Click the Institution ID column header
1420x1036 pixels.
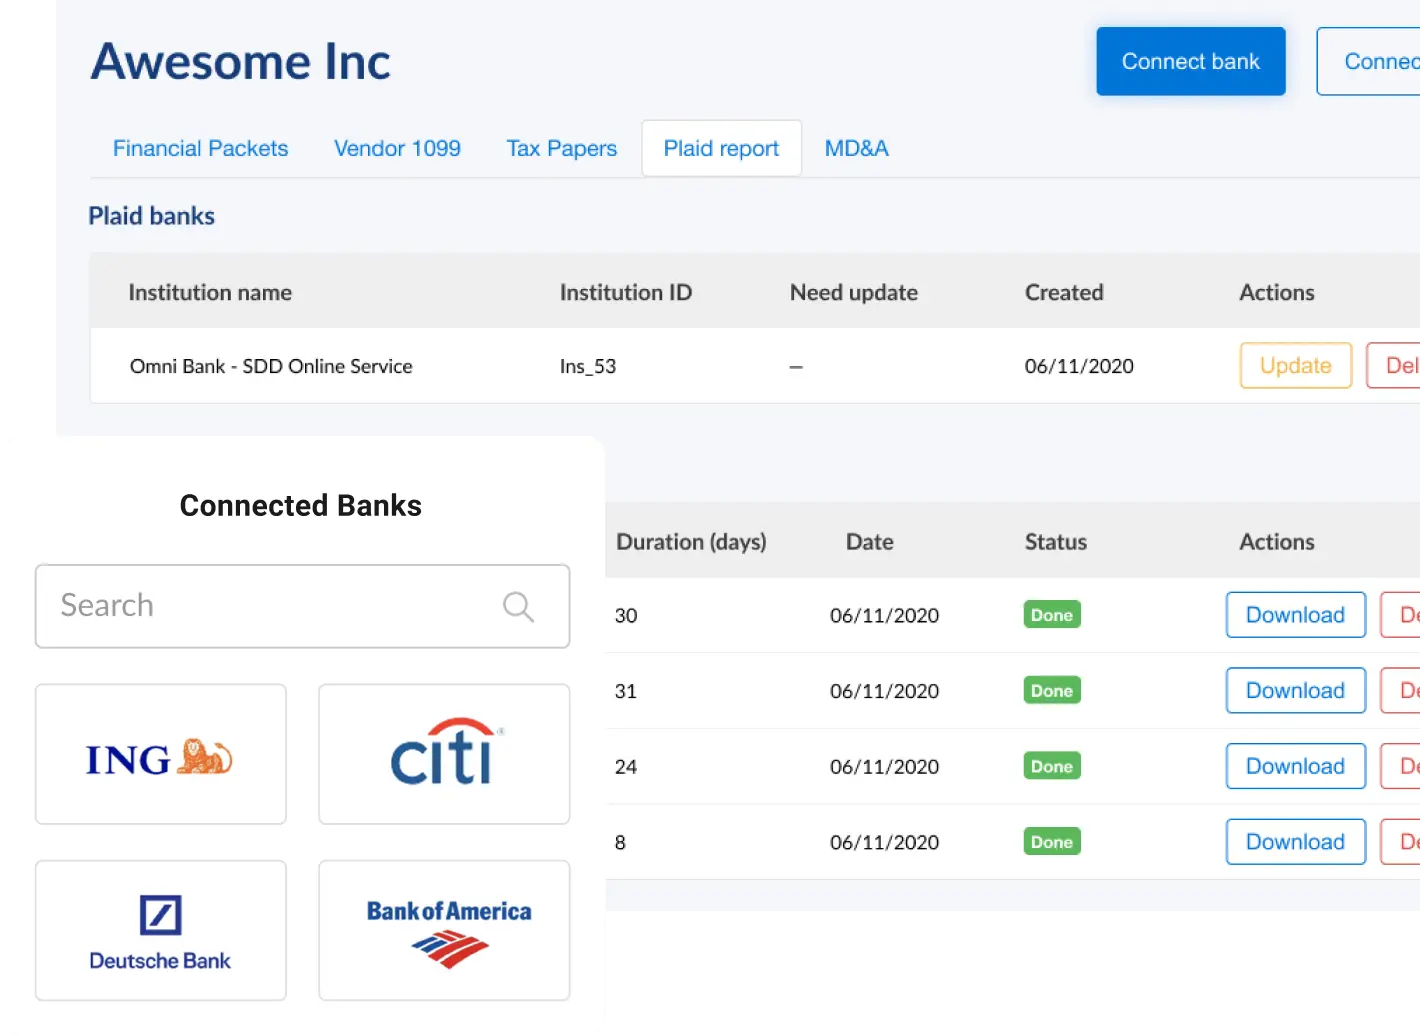626,292
